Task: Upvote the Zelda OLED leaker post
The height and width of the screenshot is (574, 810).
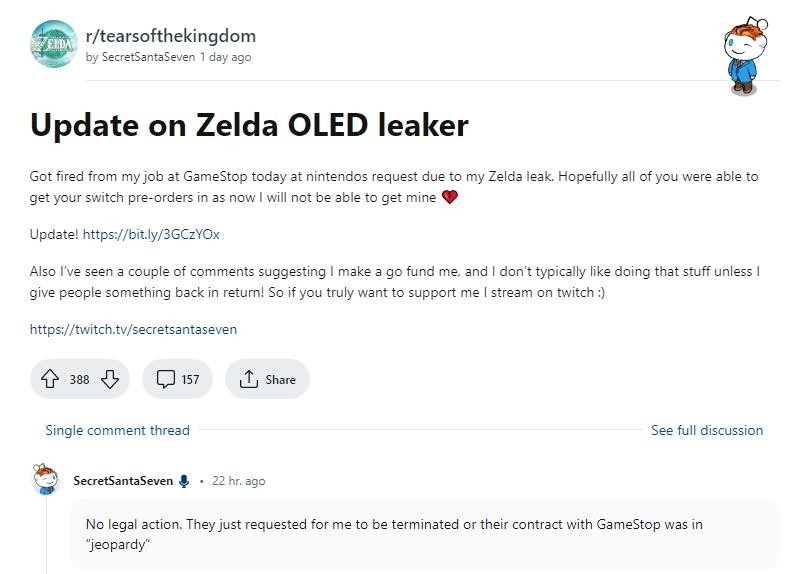Action: (50, 379)
